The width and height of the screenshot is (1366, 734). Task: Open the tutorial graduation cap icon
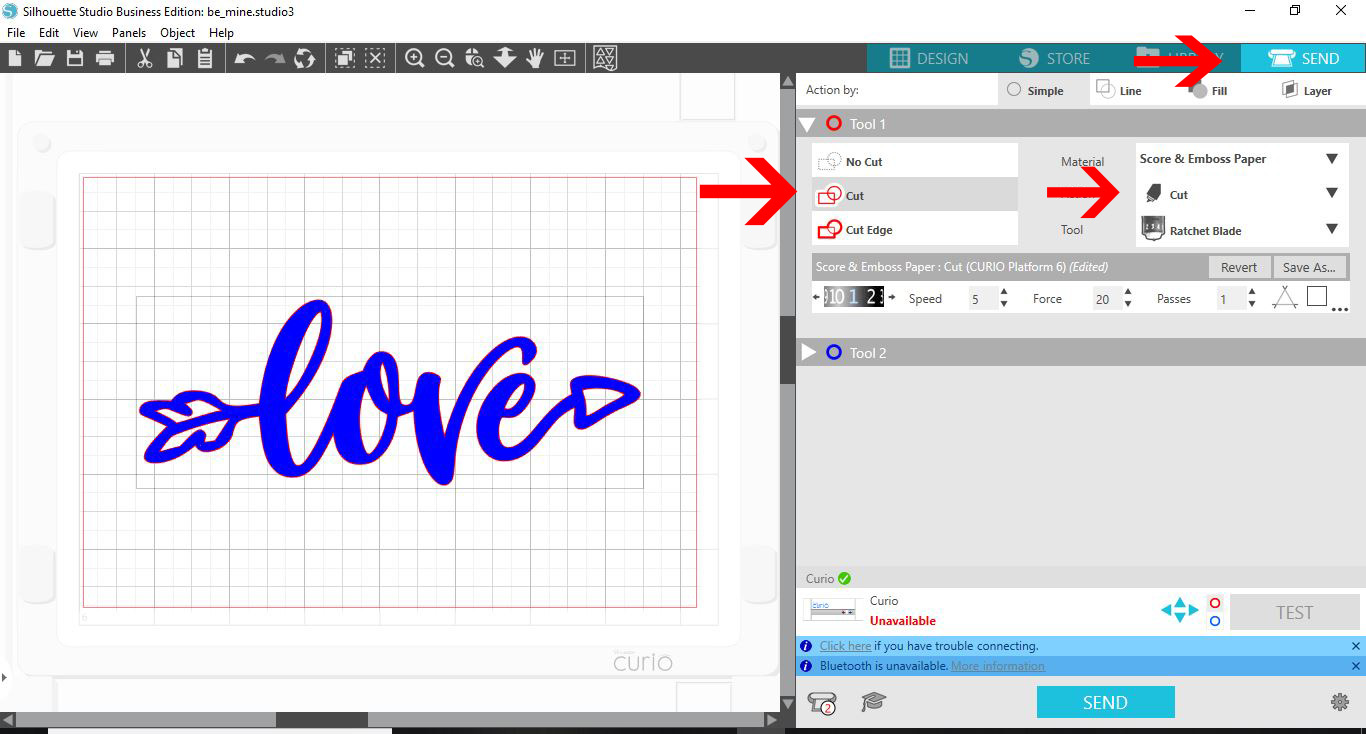pos(874,702)
